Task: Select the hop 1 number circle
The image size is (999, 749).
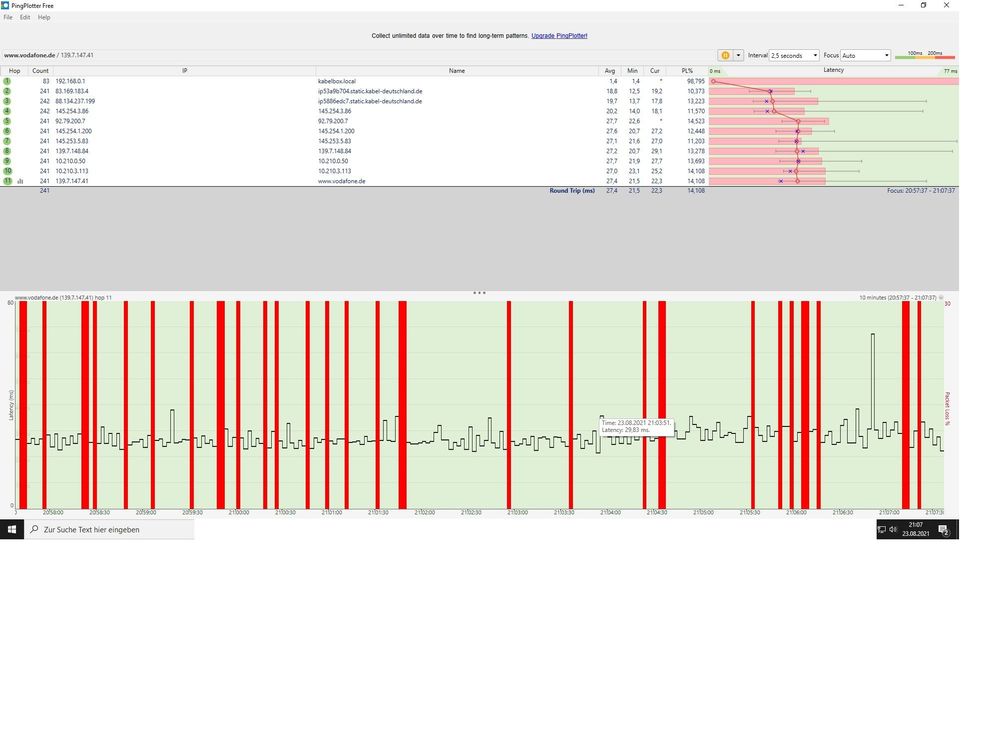Action: click(7, 82)
